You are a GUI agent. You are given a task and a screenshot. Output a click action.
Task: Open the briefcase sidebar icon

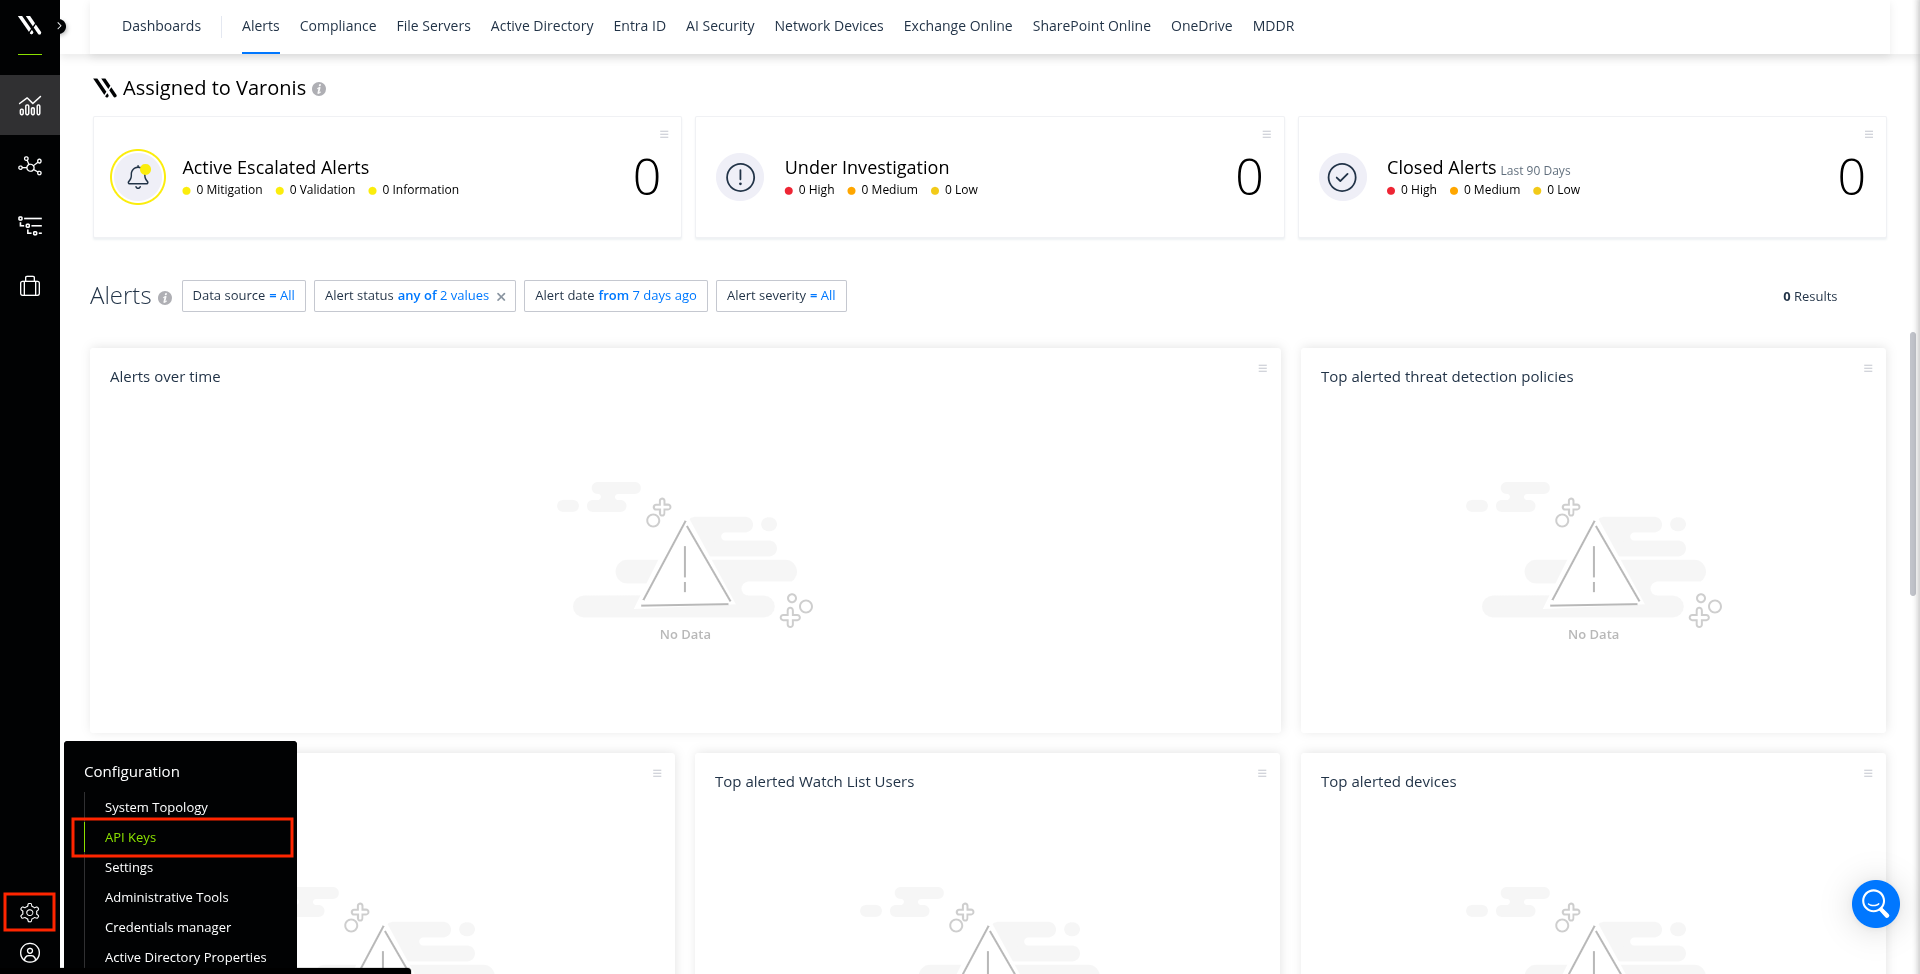[30, 286]
